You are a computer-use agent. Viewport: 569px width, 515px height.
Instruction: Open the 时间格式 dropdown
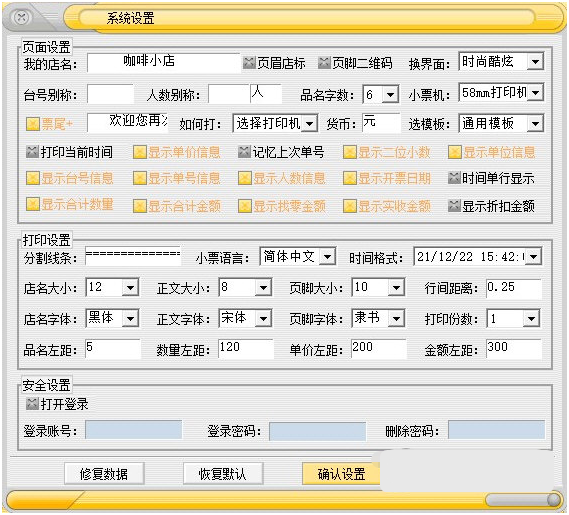478,257
